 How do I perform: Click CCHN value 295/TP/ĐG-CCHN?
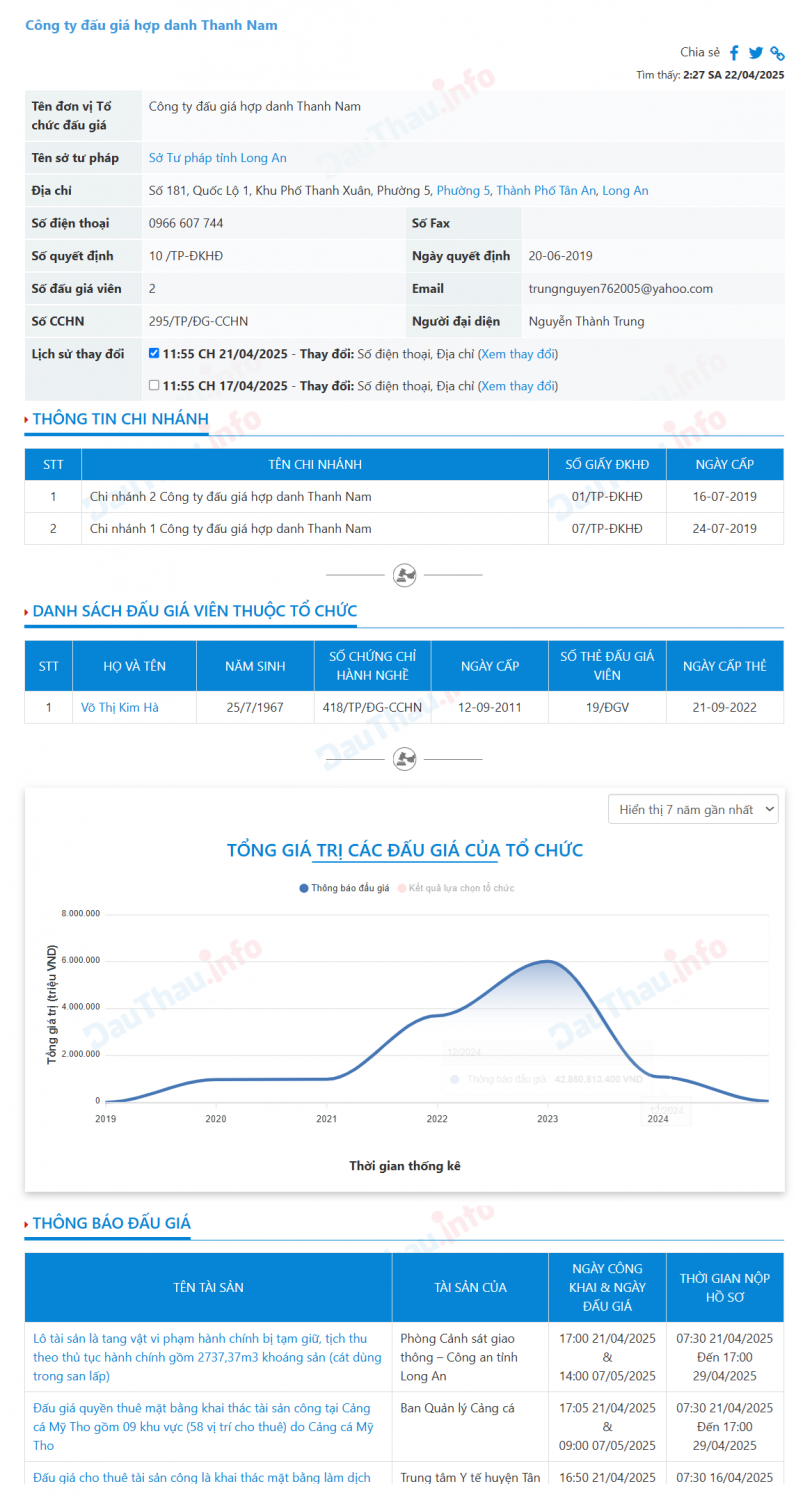click(x=198, y=321)
